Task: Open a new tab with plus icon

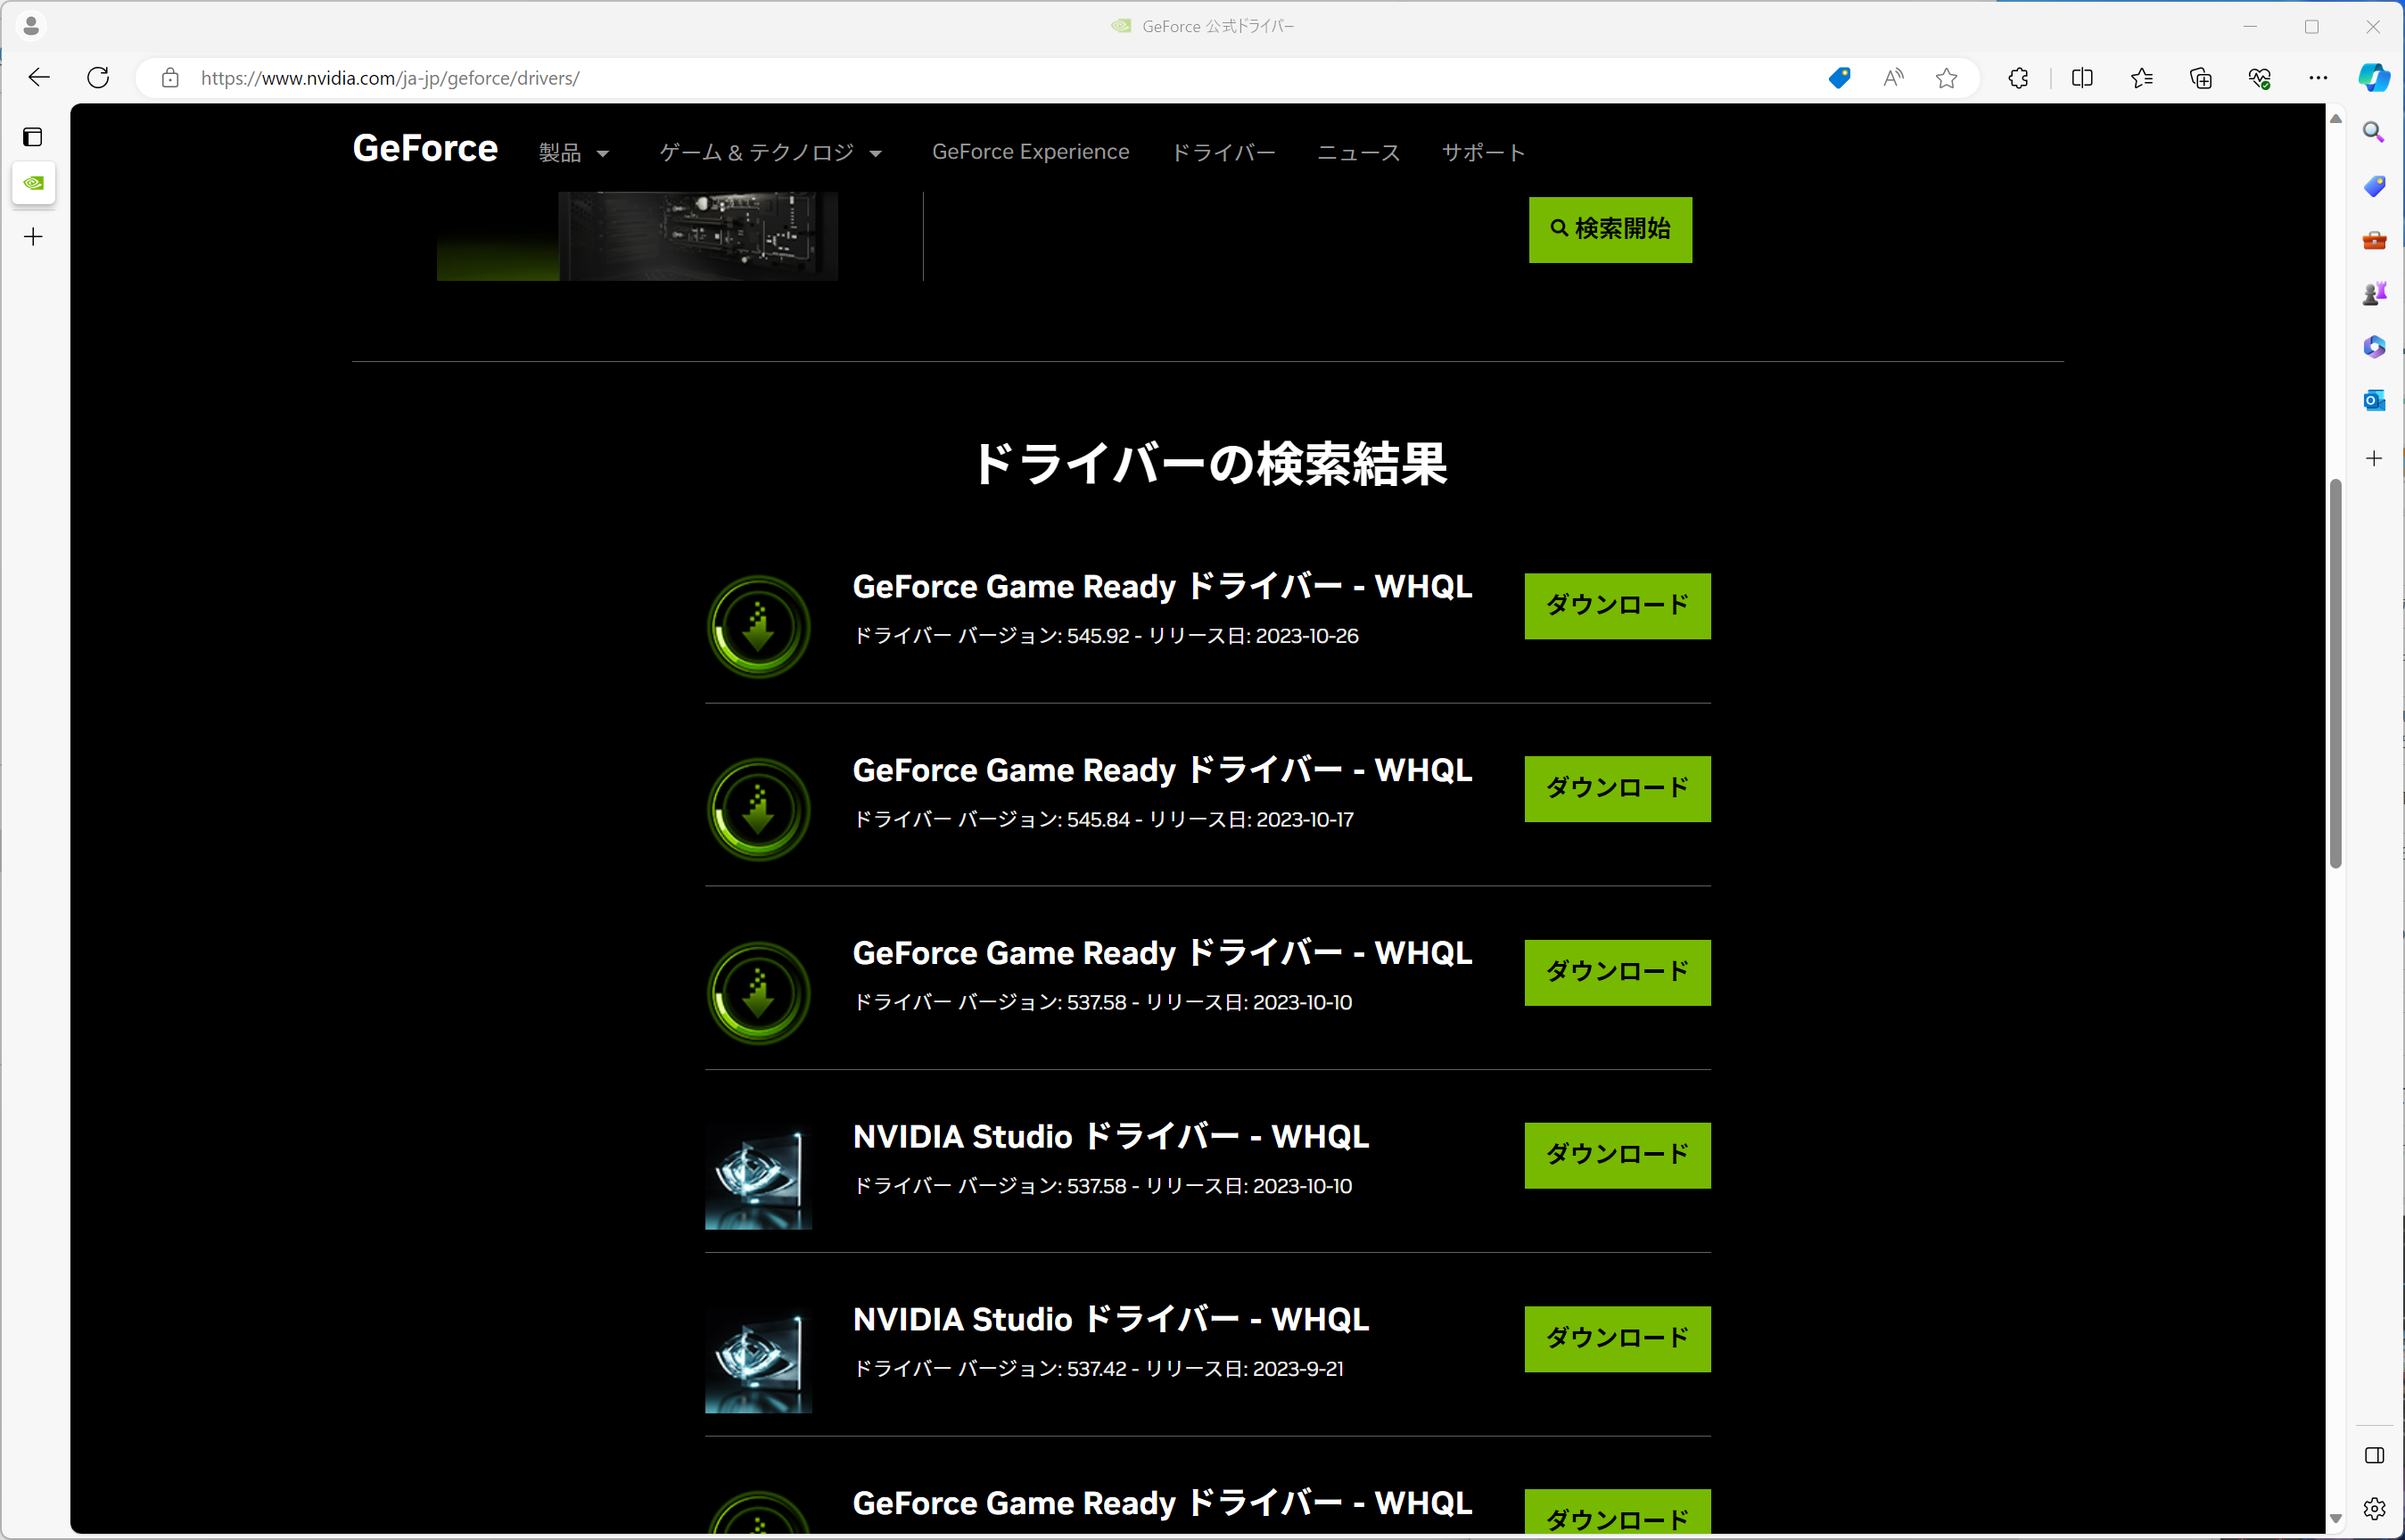Action: (x=33, y=237)
